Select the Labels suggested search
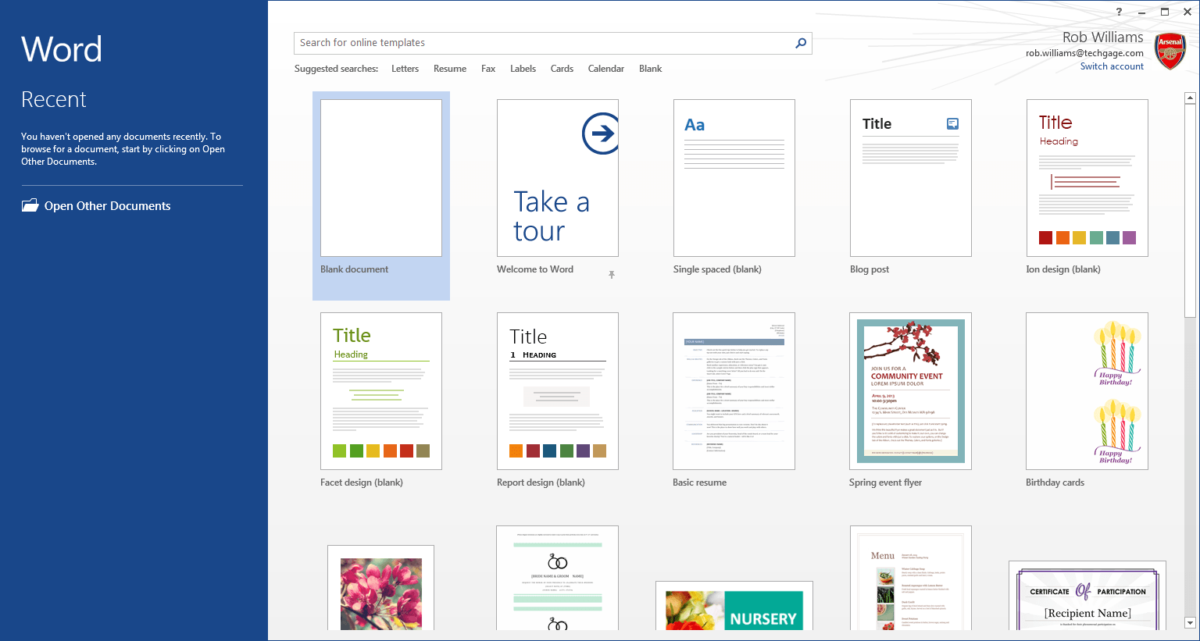The height and width of the screenshot is (641, 1200). click(523, 69)
